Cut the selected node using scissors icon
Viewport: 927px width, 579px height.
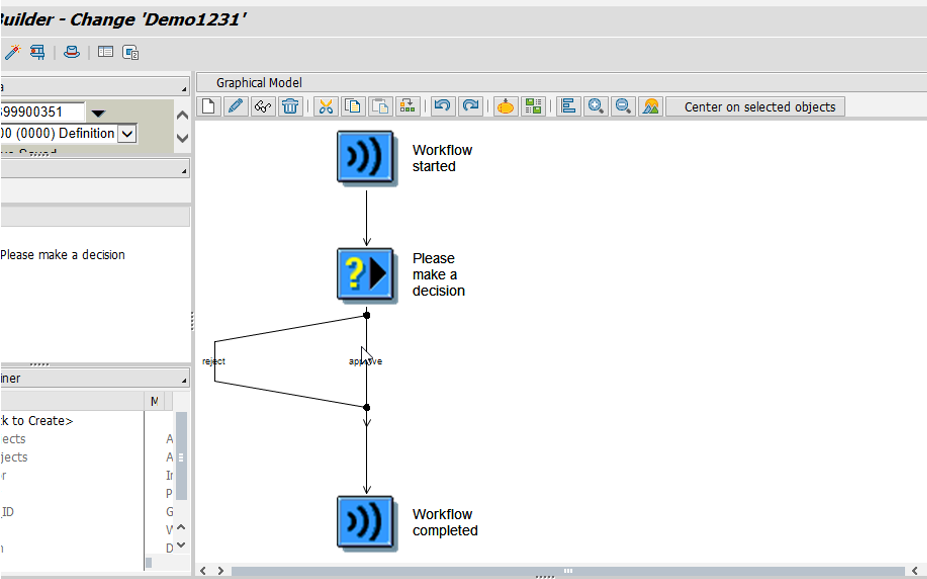[325, 106]
